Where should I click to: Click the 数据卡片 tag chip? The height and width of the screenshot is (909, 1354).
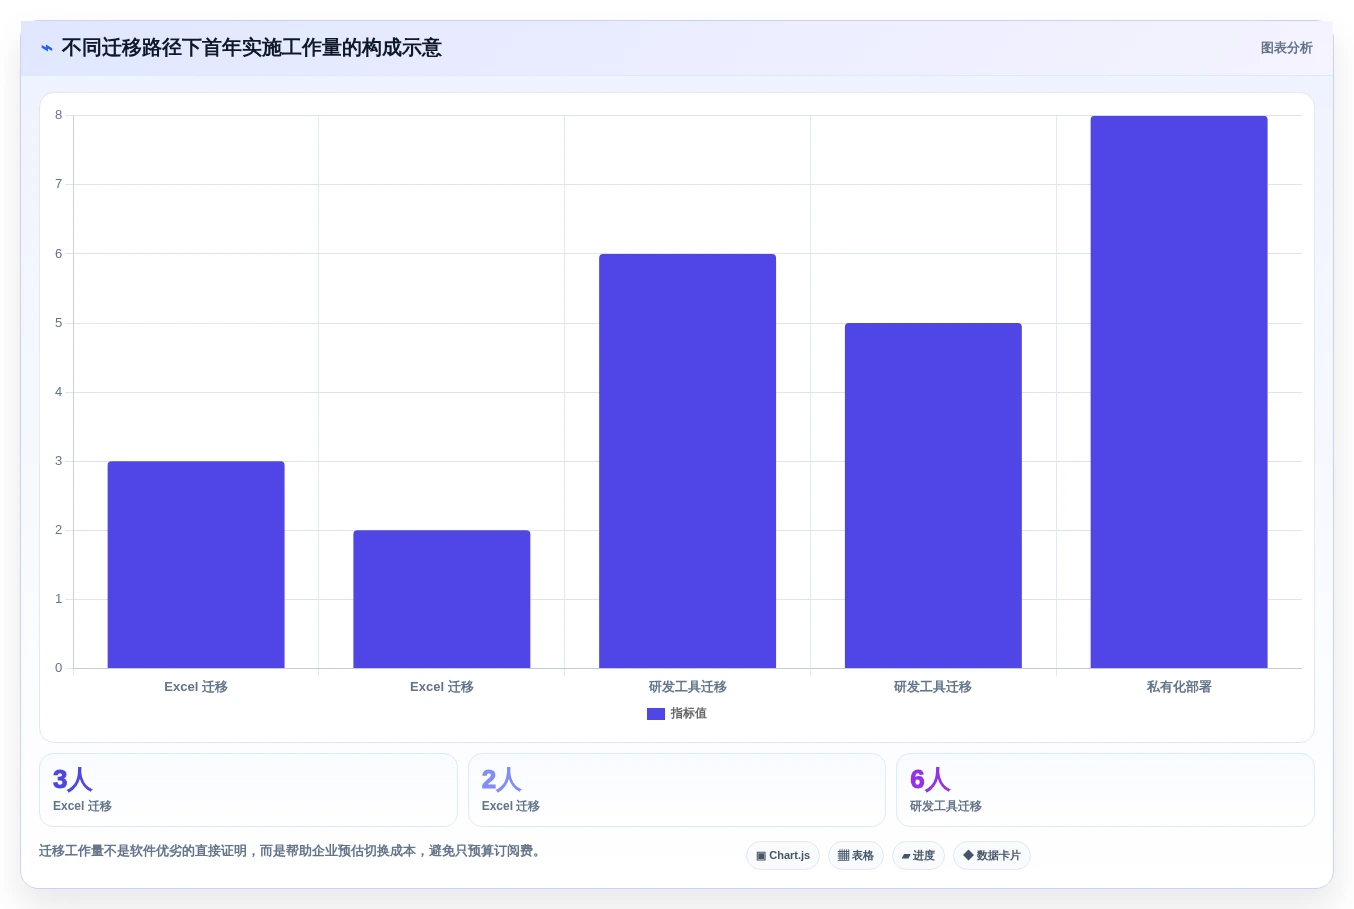[x=992, y=856]
